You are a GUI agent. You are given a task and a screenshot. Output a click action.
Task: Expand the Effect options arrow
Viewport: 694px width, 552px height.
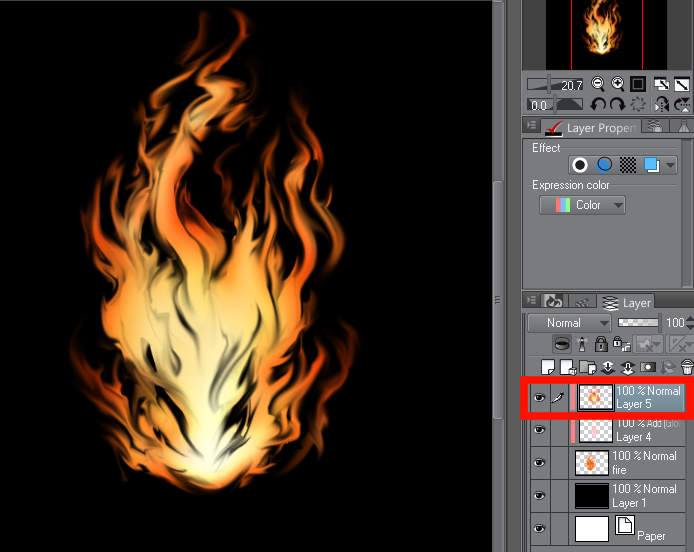[x=671, y=166]
